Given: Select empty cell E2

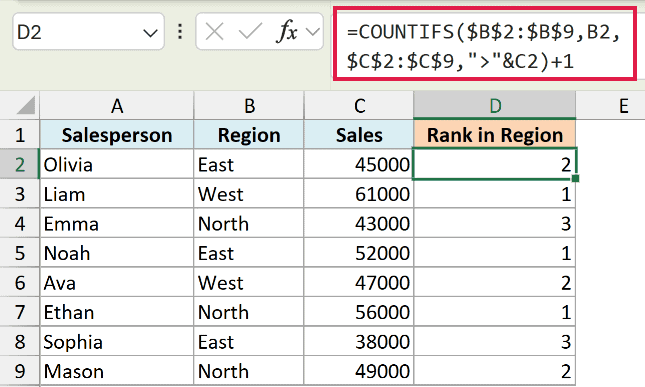Looking at the screenshot, I should [610, 164].
